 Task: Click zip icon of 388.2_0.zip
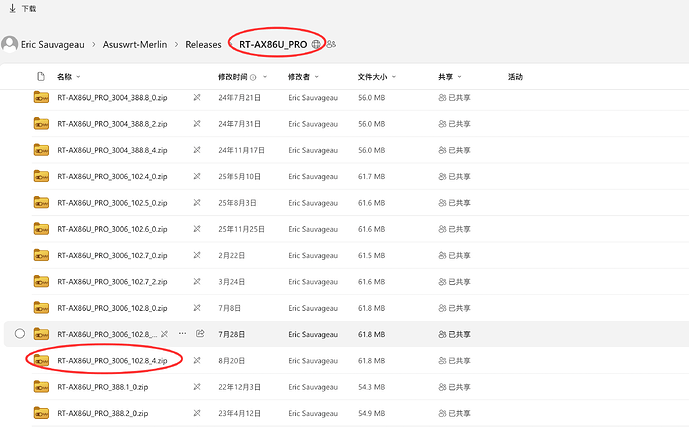[41, 413]
